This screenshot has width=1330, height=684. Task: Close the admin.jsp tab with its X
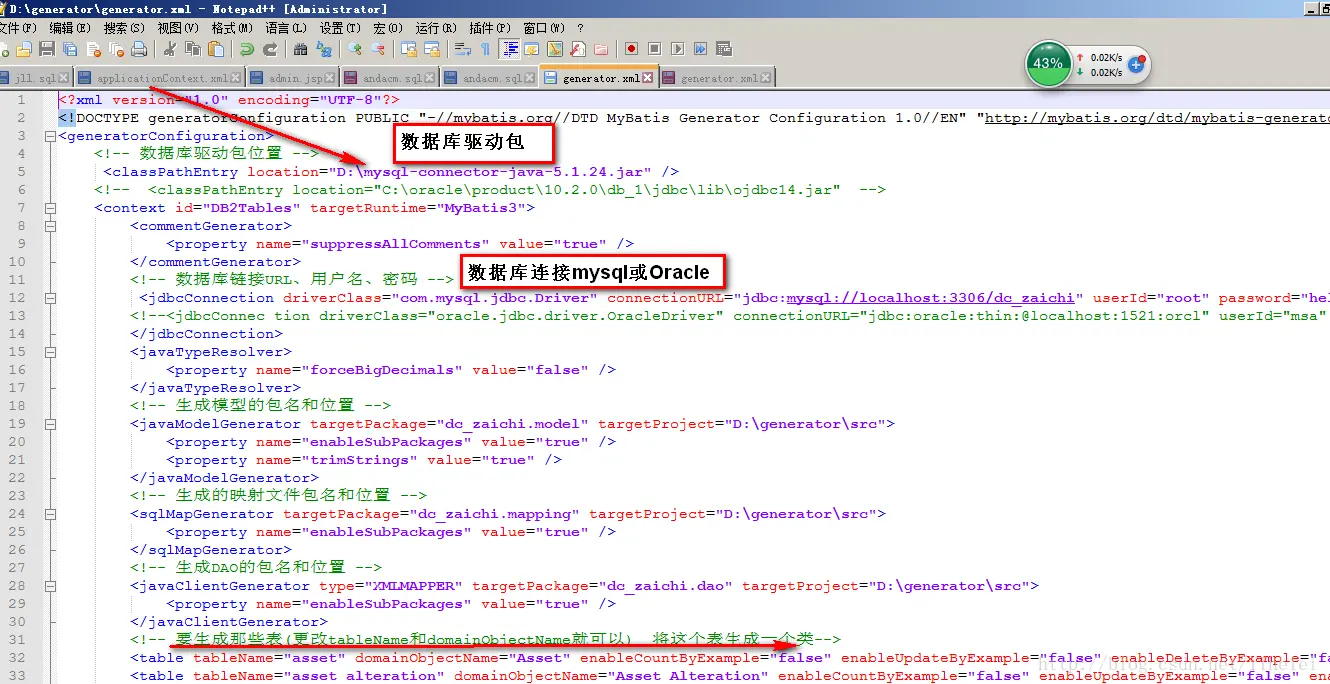pos(330,78)
